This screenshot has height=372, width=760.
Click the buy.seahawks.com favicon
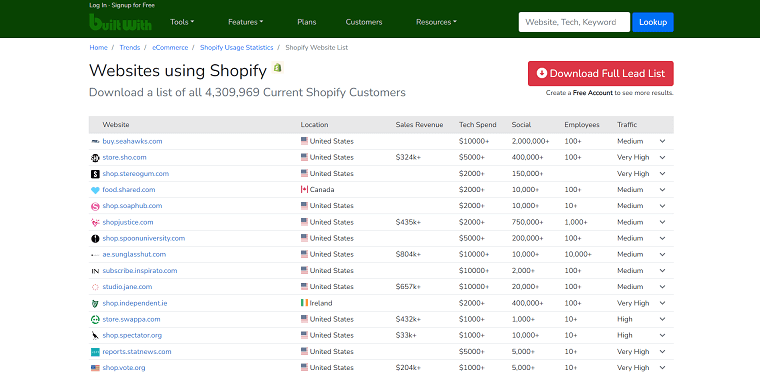(x=95, y=142)
